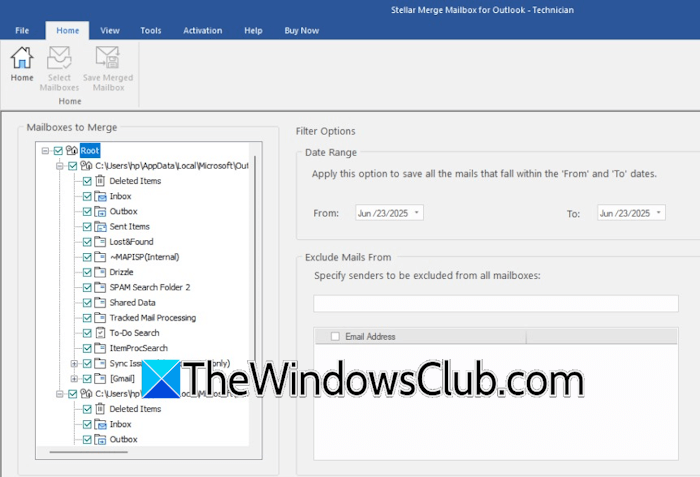Uncheck the first Inbox checkbox
The width and height of the screenshot is (700, 477).
(x=87, y=196)
